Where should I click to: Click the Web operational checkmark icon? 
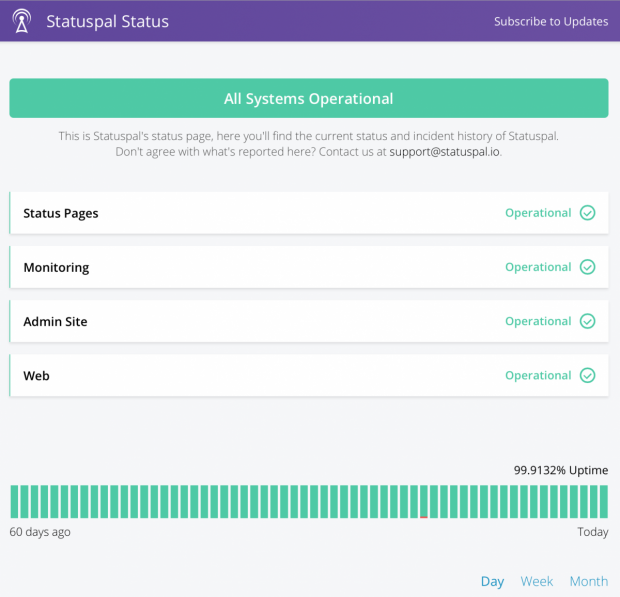(587, 376)
